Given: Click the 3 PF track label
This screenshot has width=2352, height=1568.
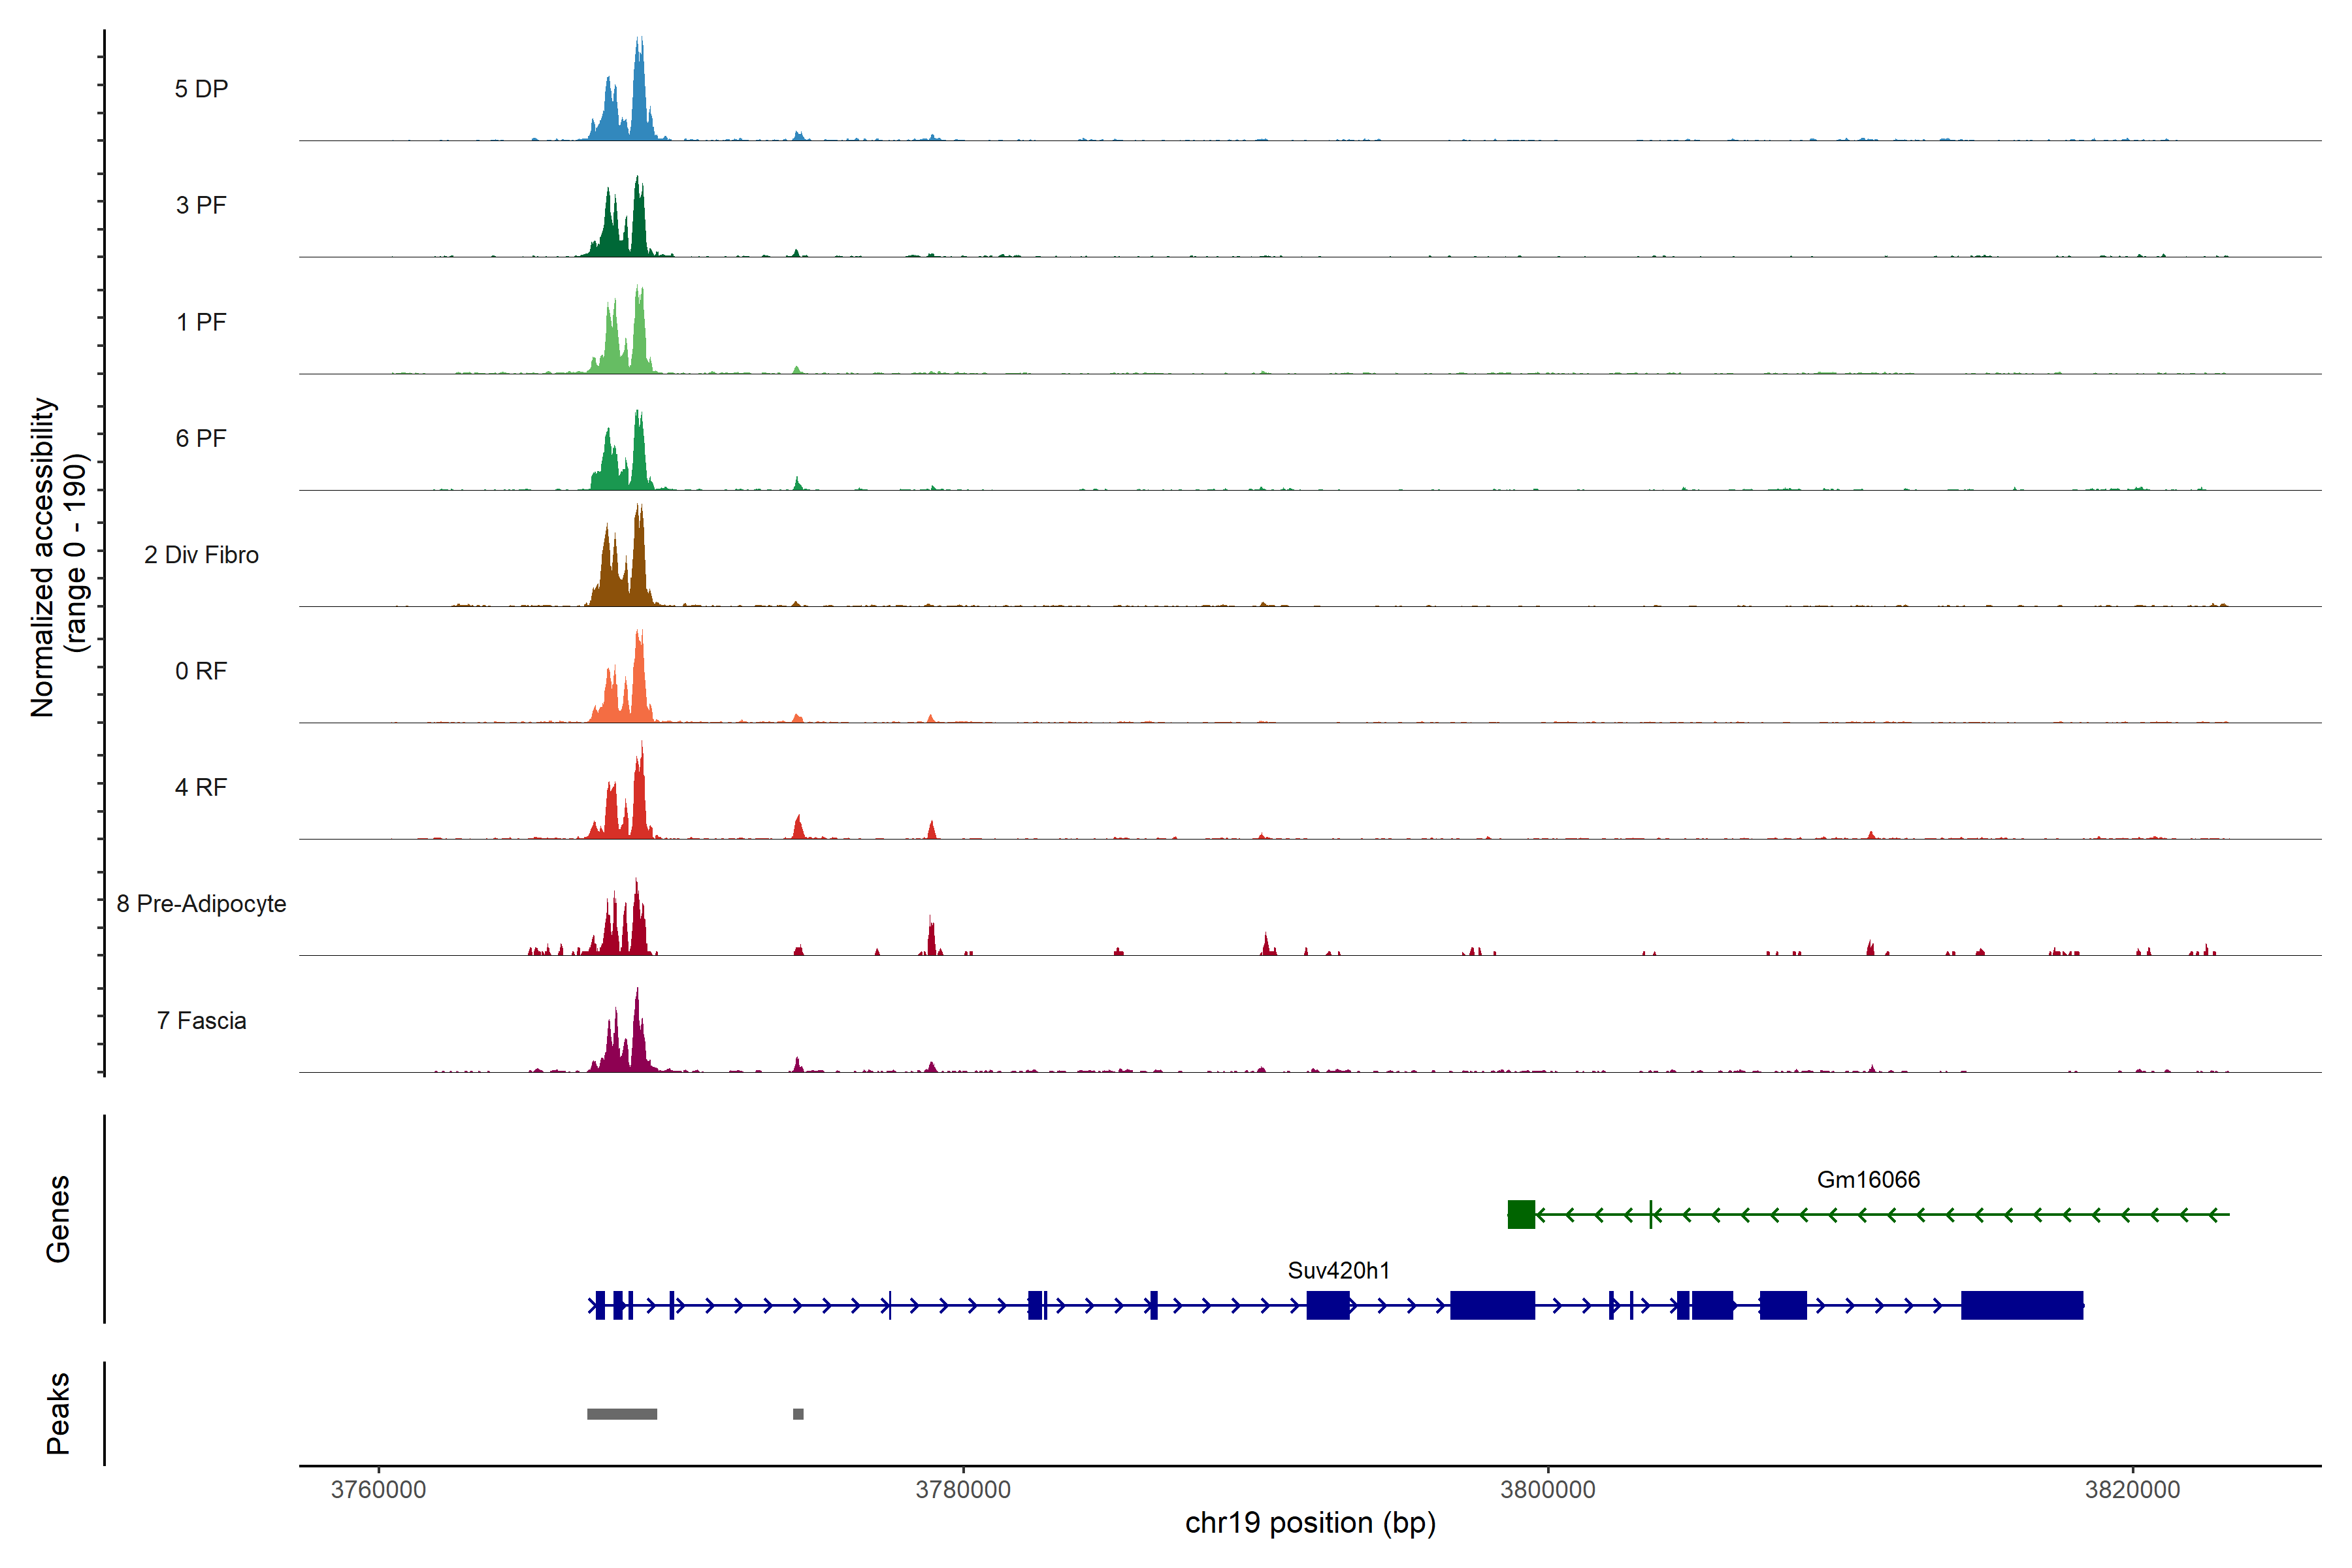Looking at the screenshot, I should [x=201, y=205].
